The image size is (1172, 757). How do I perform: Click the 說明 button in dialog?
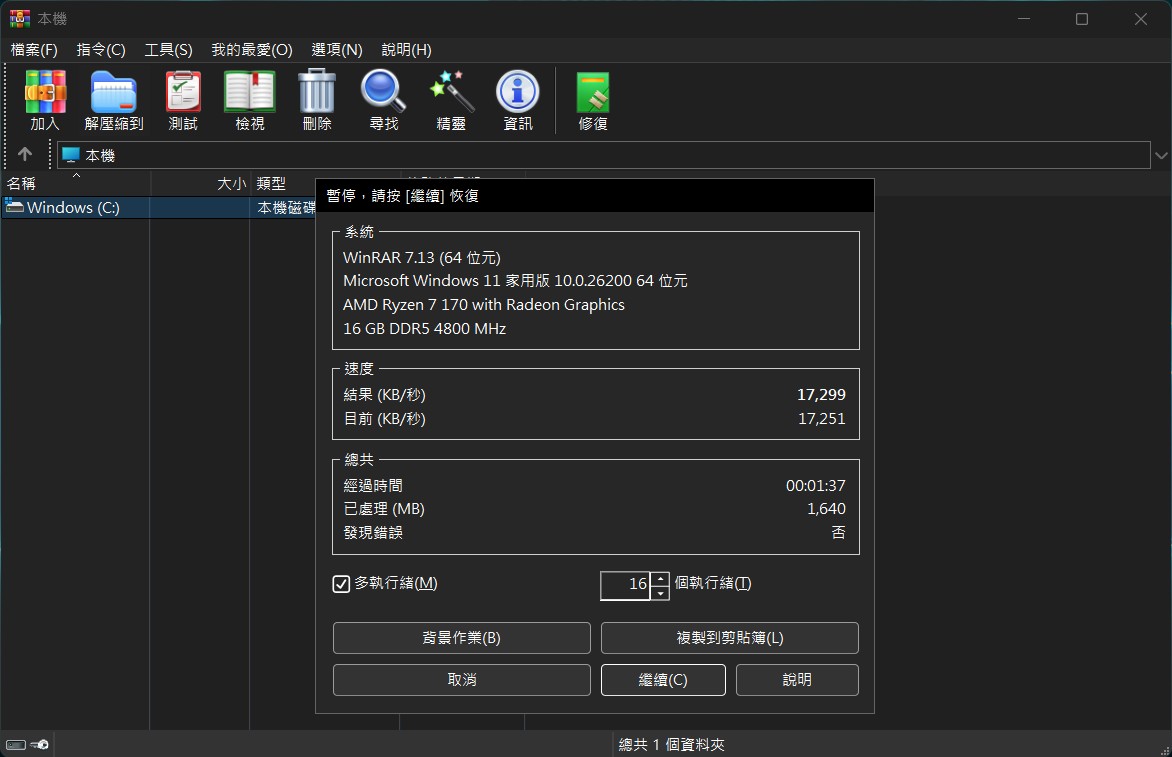pos(797,679)
